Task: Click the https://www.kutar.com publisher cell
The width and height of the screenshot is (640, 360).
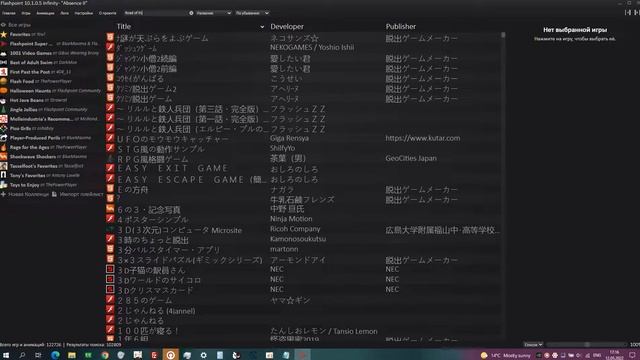Action: (422, 138)
